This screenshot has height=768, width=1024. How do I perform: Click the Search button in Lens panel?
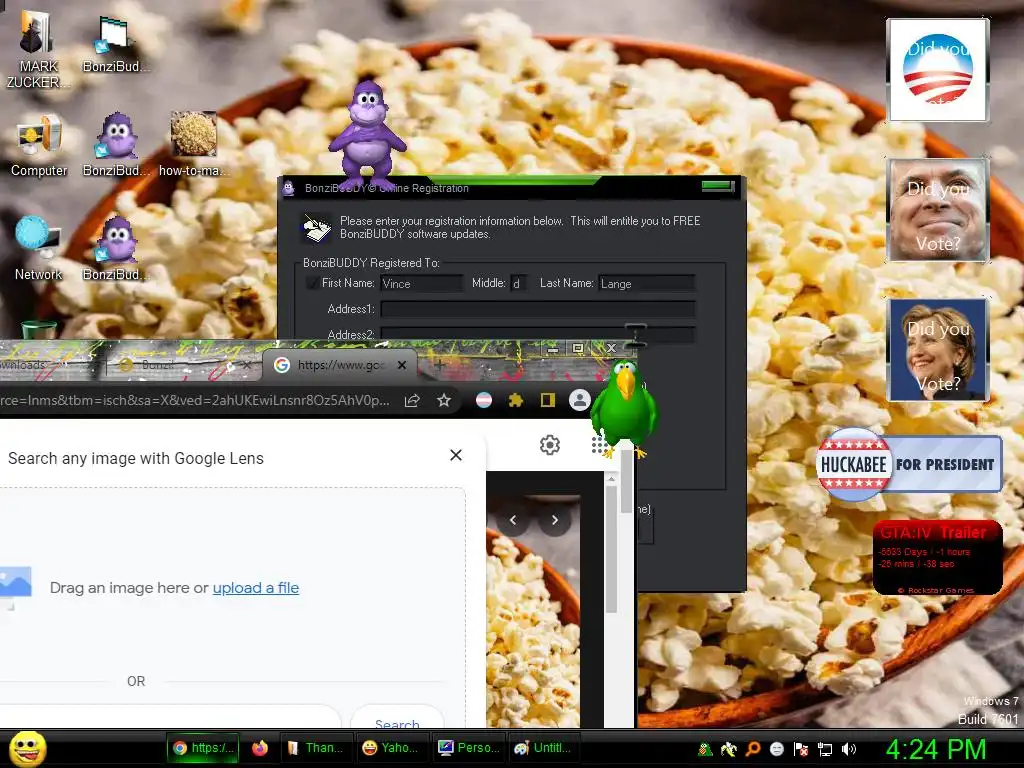pos(397,717)
